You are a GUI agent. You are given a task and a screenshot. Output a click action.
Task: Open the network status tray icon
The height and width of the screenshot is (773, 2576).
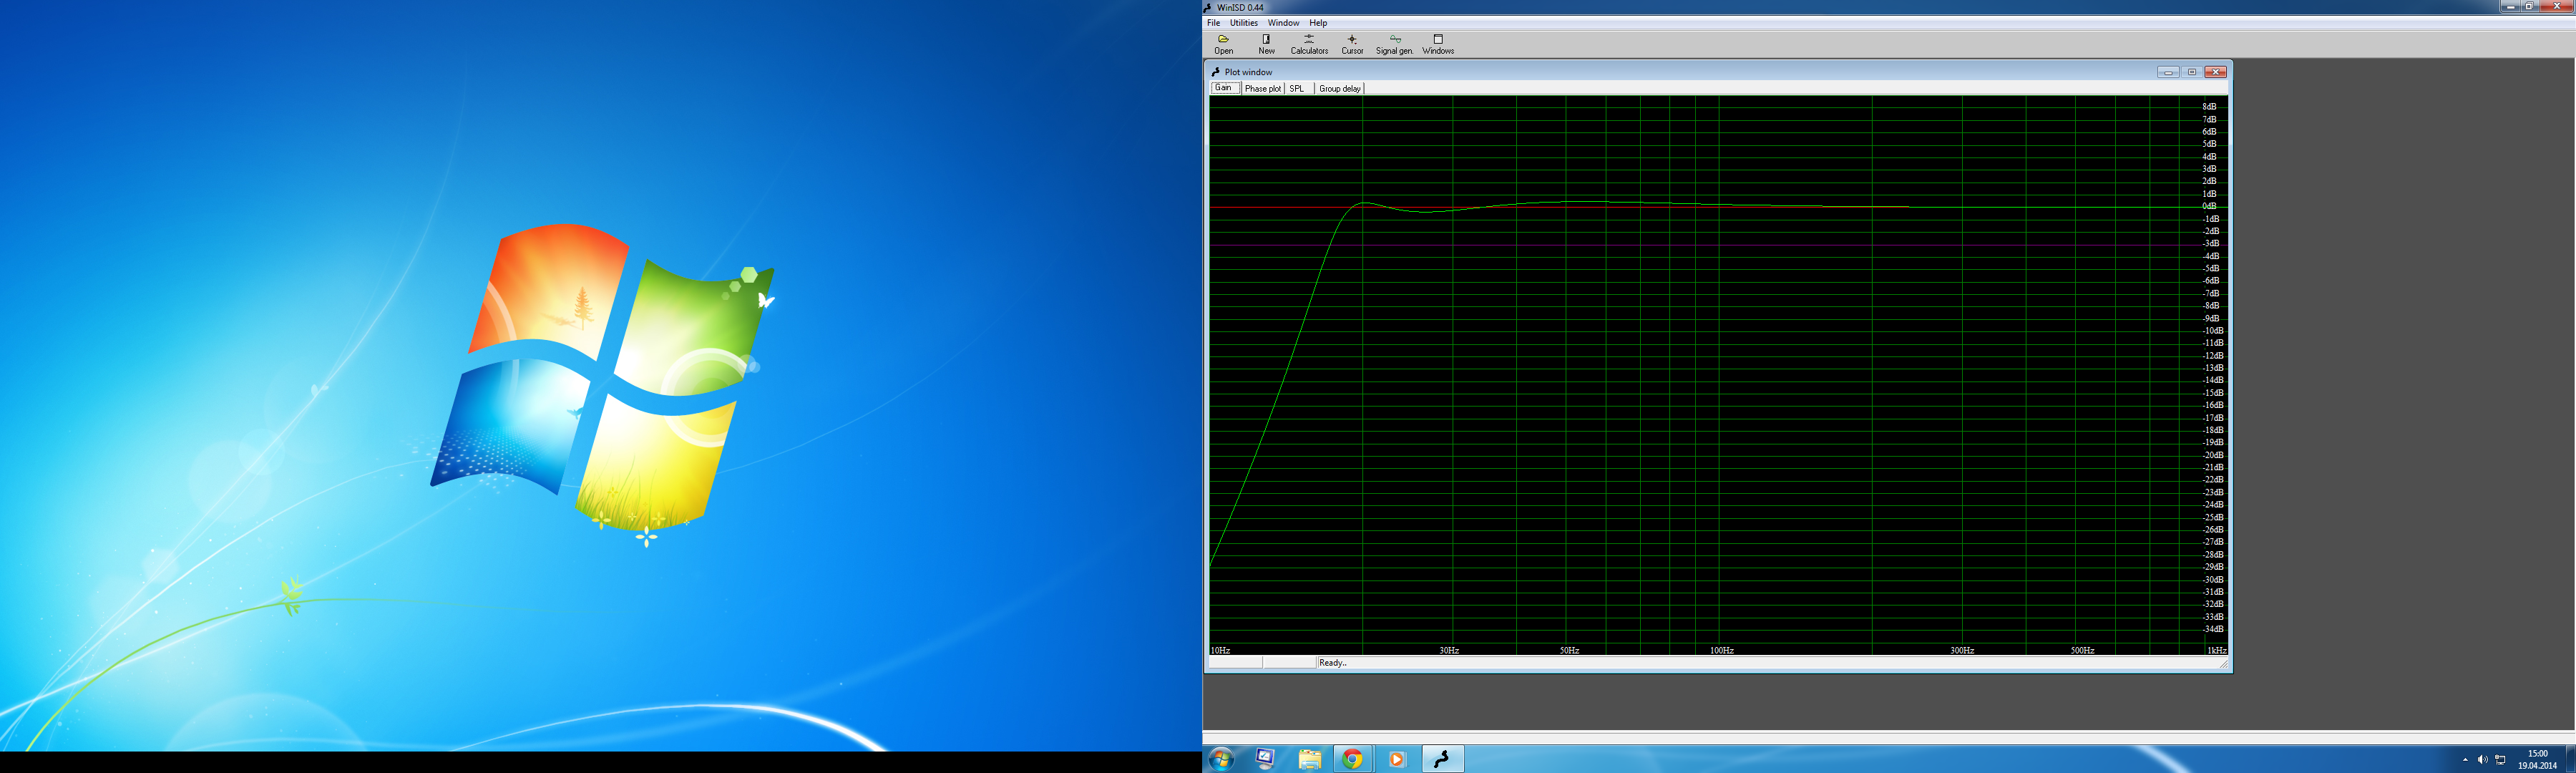point(2500,760)
